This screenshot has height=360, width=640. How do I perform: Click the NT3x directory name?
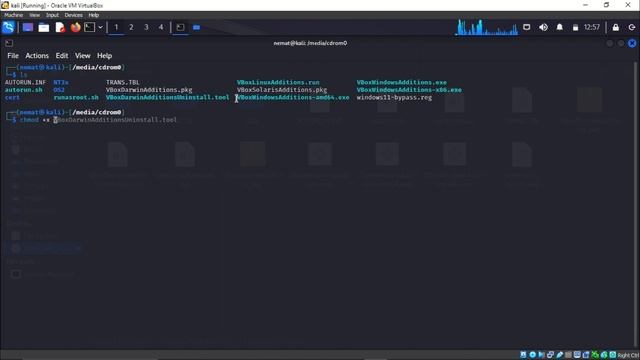[x=61, y=82]
